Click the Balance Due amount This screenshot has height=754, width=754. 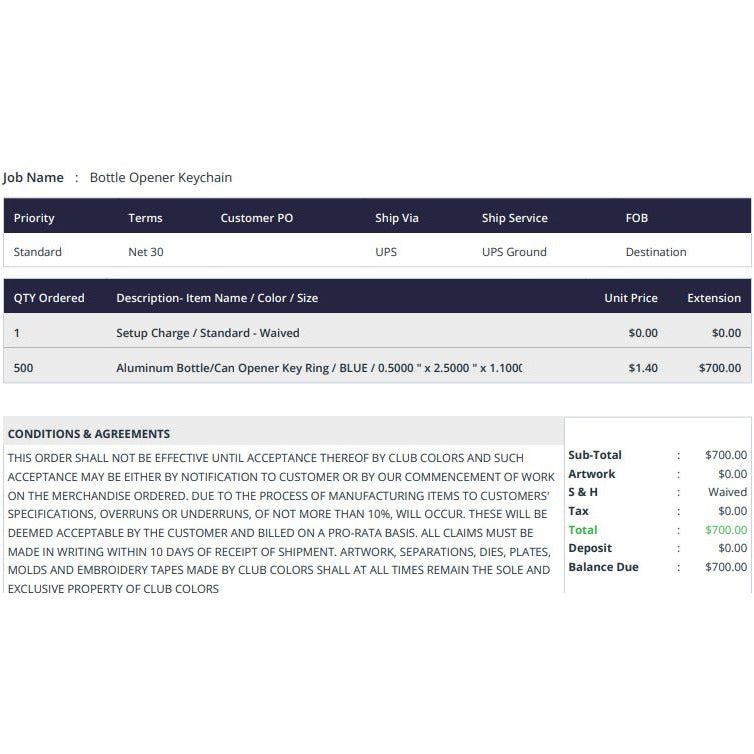pyautogui.click(x=726, y=567)
